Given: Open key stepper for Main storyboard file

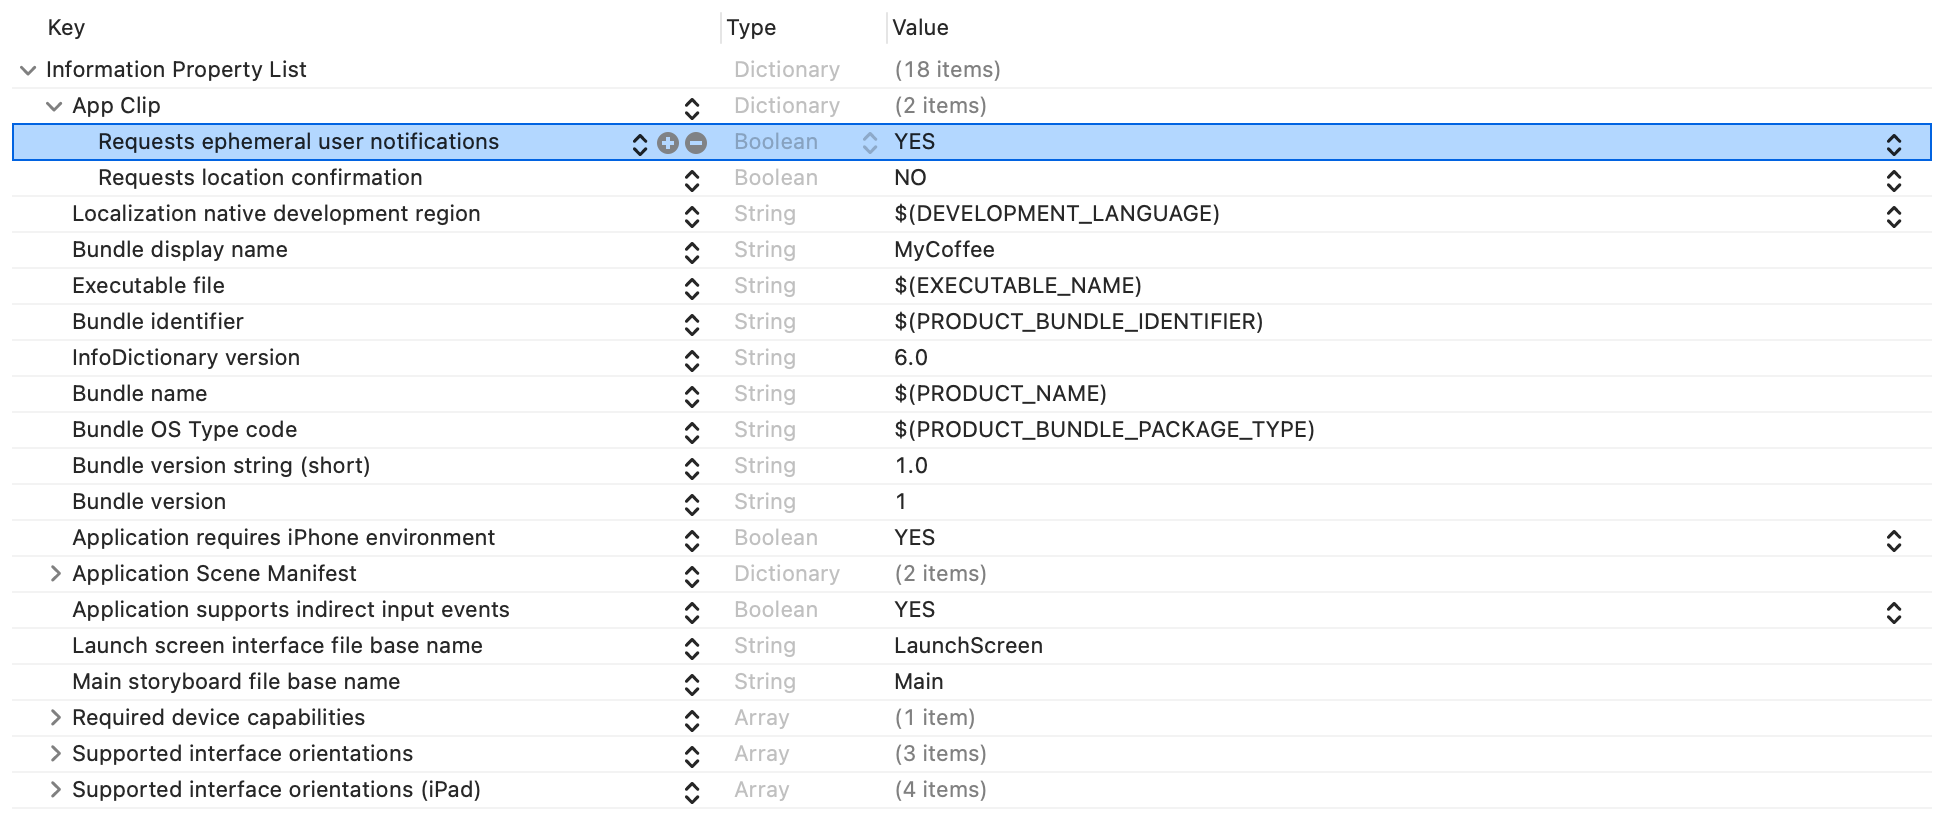Looking at the screenshot, I should [x=691, y=684].
